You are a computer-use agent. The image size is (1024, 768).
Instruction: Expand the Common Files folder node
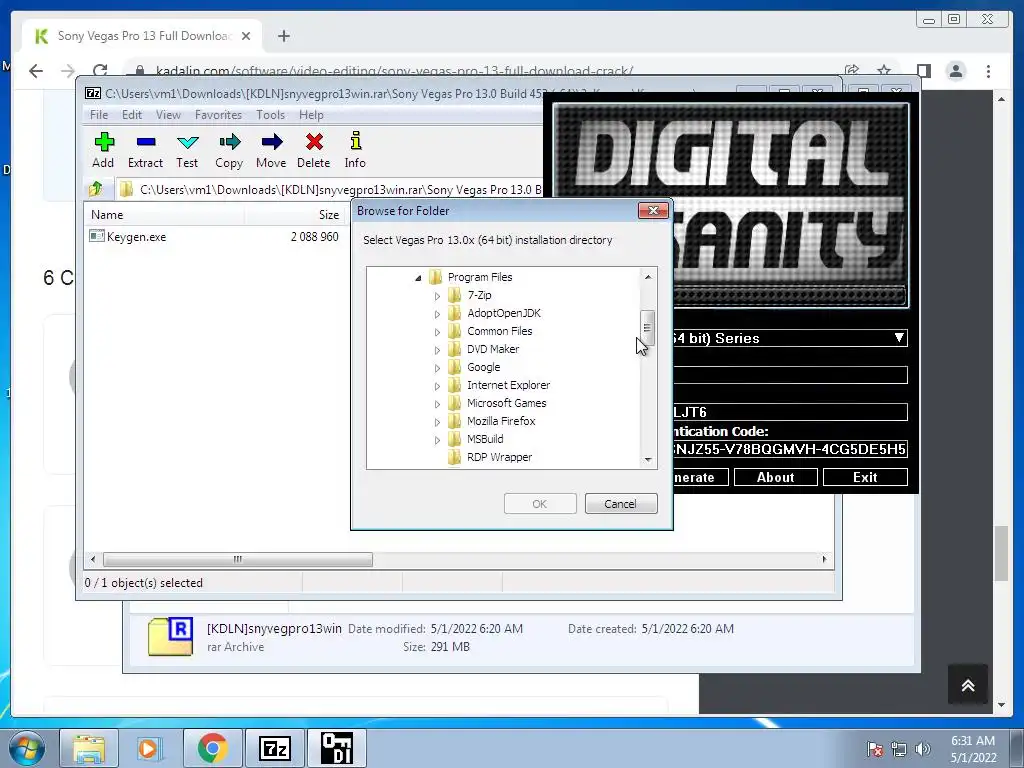[437, 332]
